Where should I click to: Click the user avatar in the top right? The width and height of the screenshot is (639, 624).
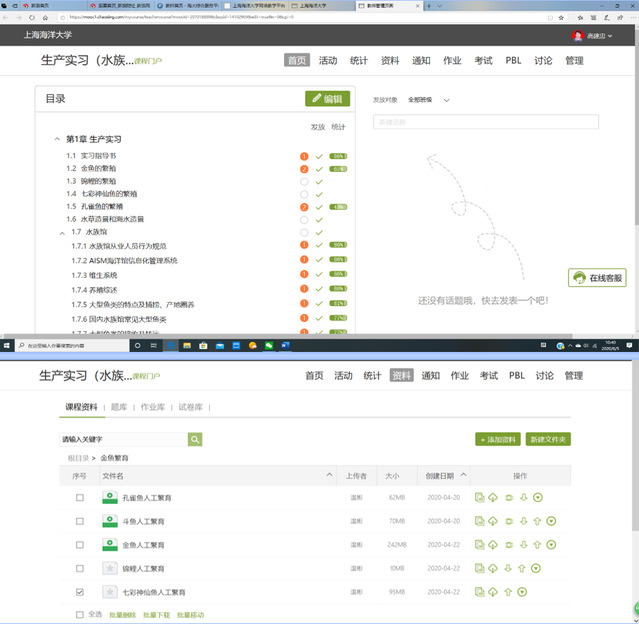coord(577,36)
